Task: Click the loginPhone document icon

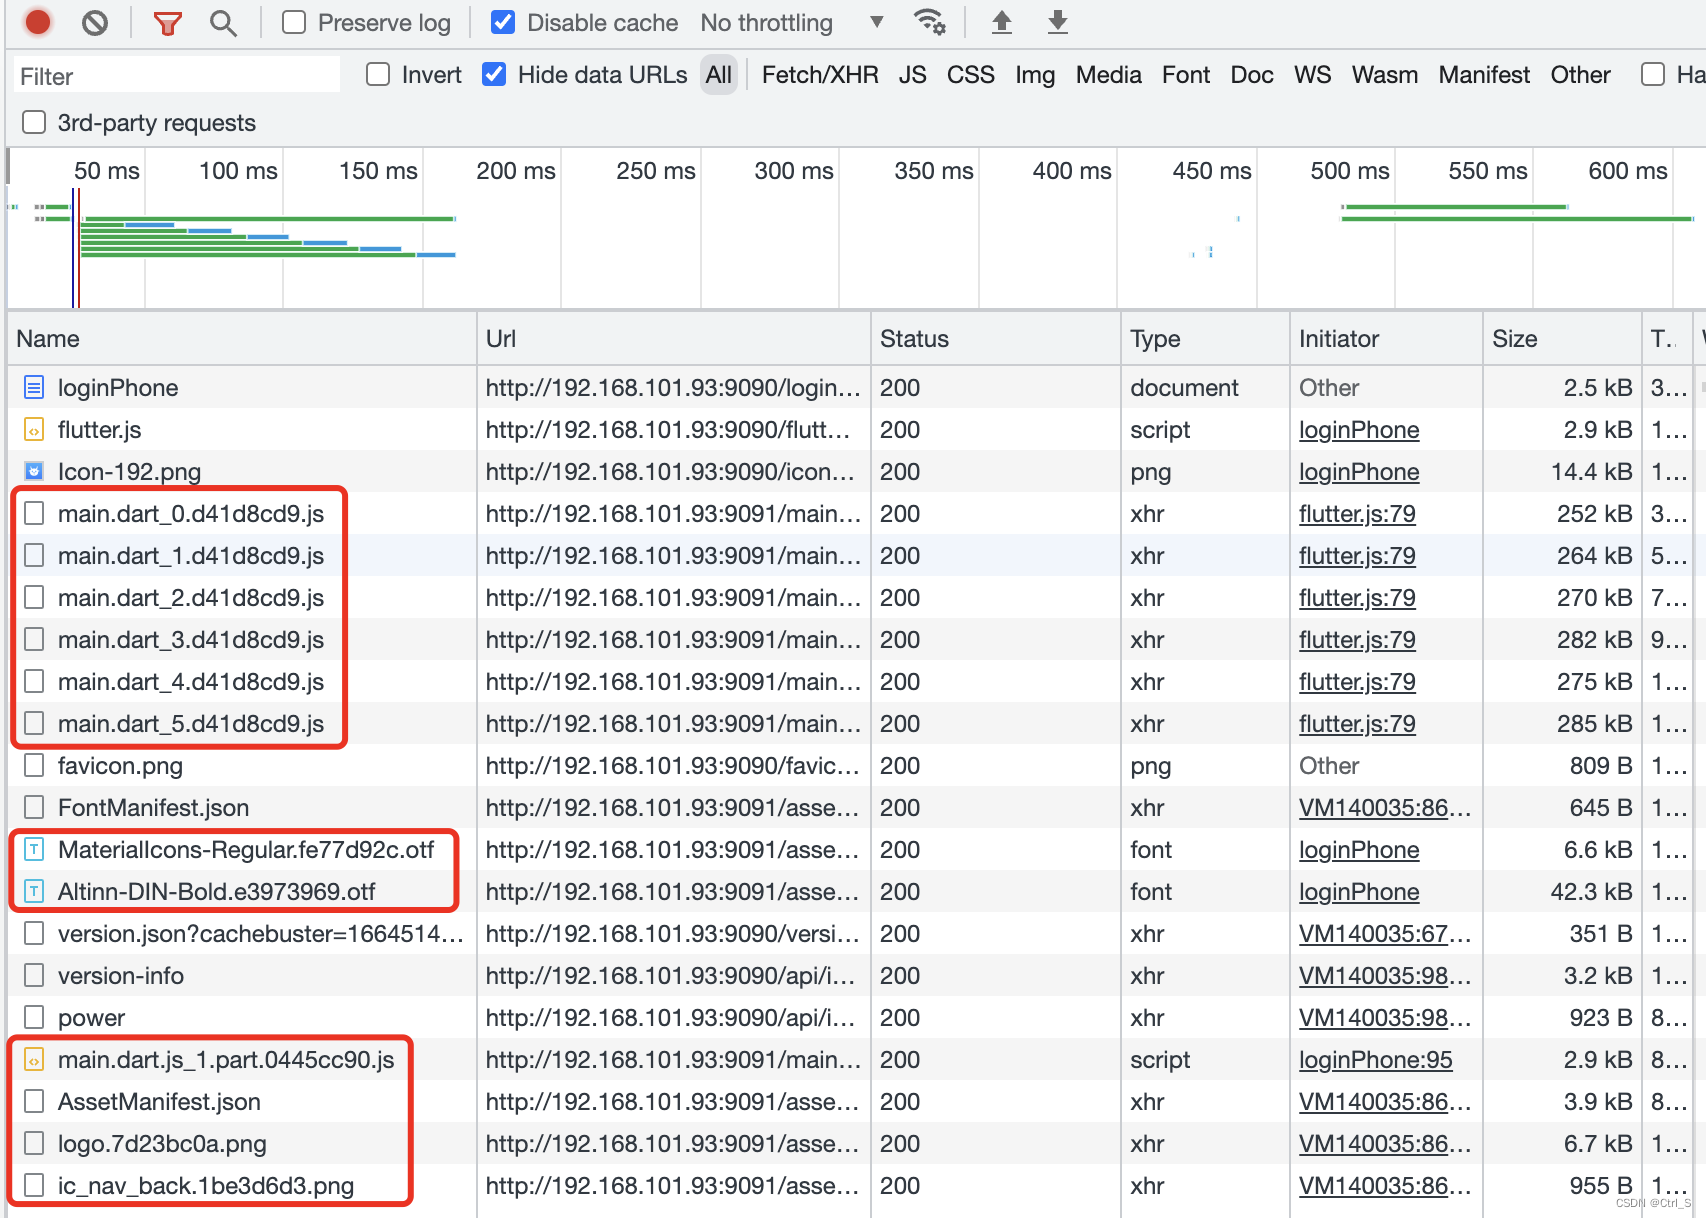Action: [34, 387]
